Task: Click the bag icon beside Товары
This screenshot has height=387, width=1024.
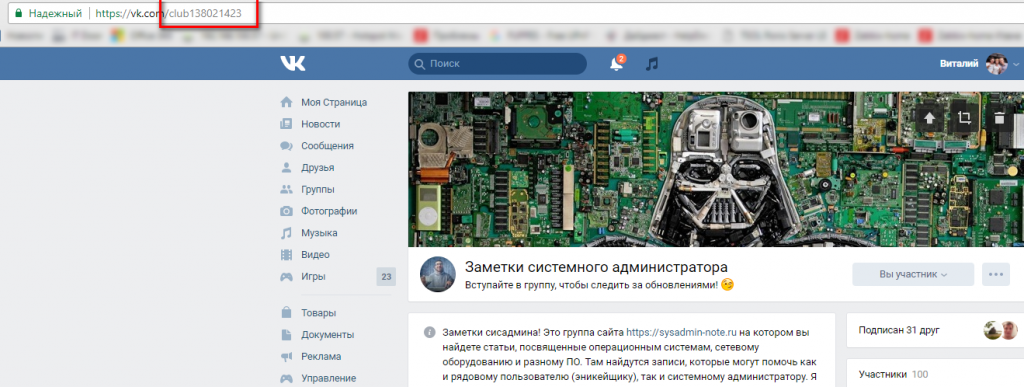Action: click(286, 313)
